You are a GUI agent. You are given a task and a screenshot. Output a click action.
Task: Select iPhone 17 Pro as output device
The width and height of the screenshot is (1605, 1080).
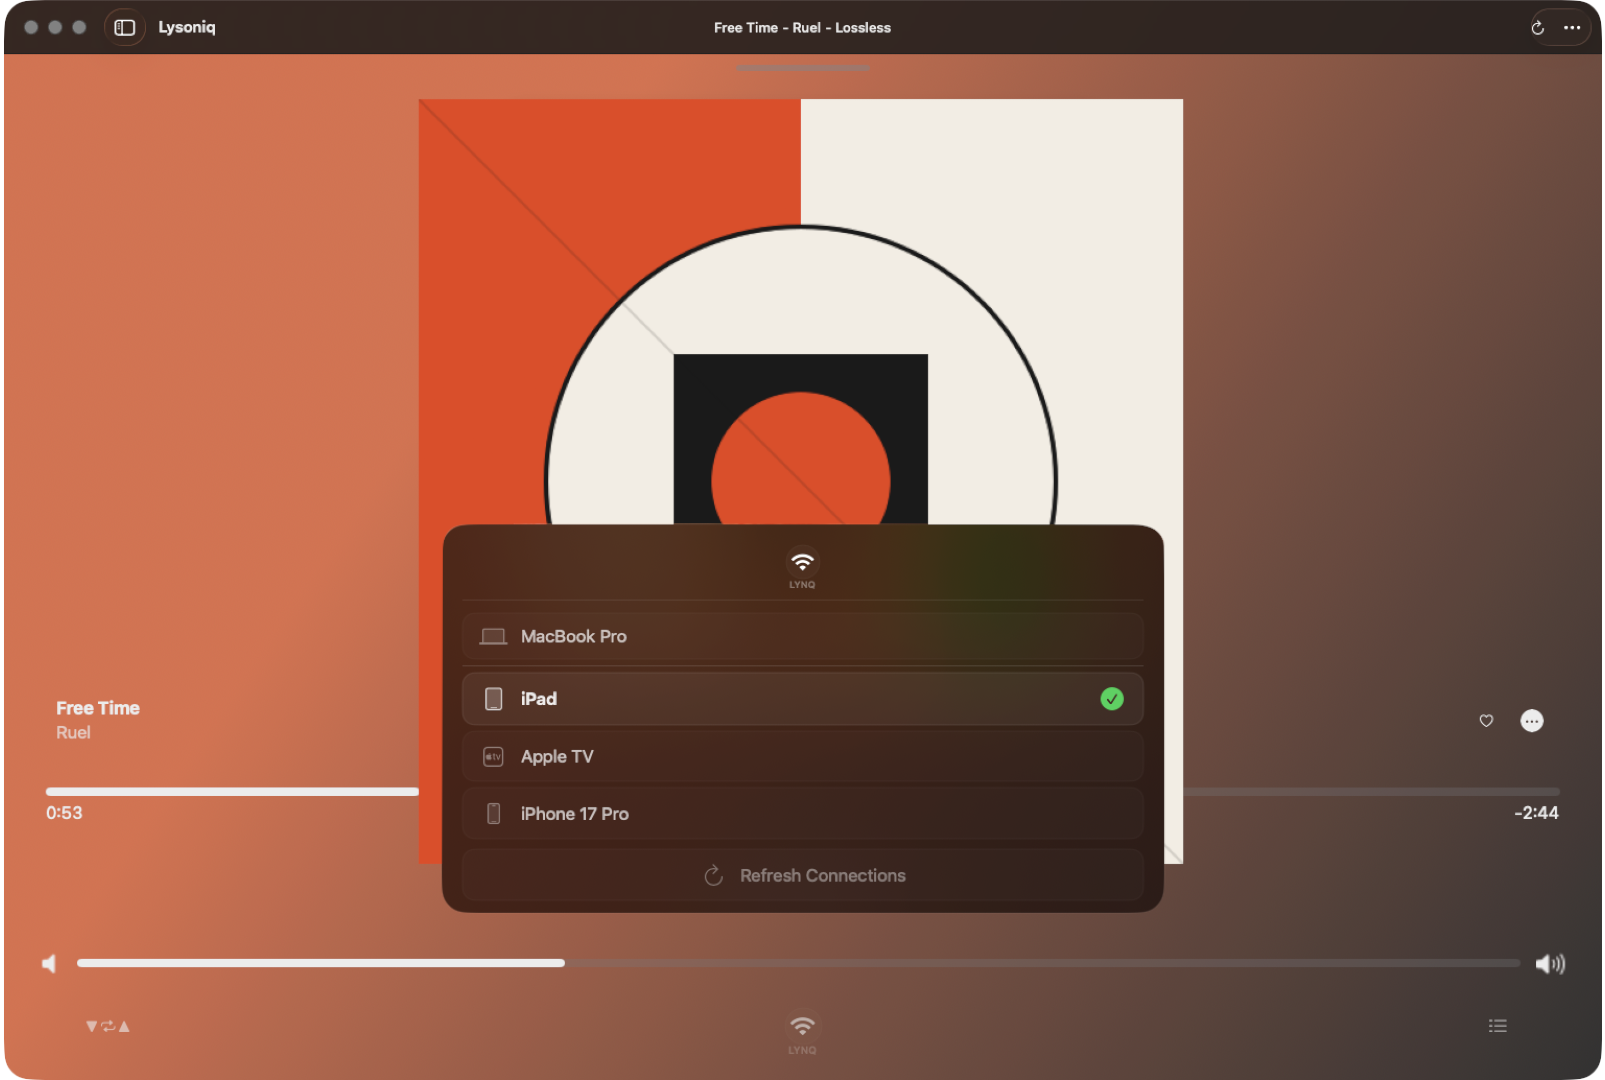coord(802,813)
